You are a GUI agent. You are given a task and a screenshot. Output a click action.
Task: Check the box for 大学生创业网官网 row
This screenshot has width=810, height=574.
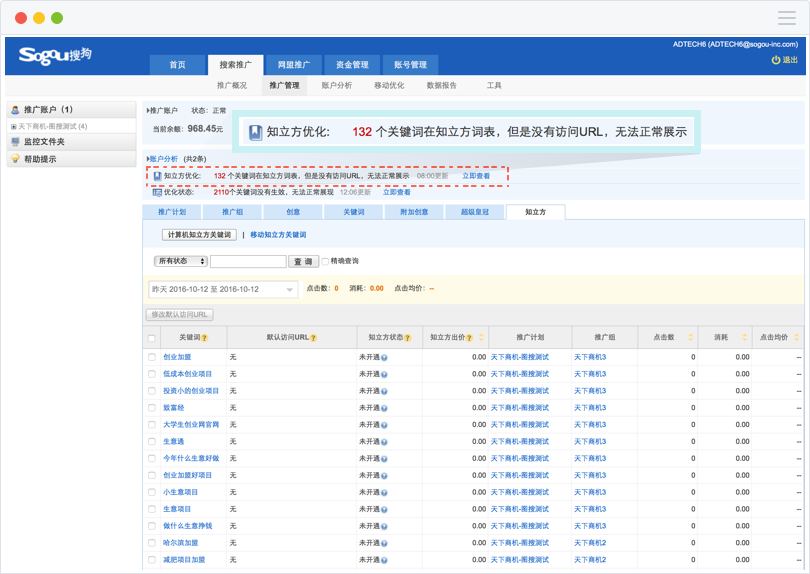pyautogui.click(x=151, y=425)
